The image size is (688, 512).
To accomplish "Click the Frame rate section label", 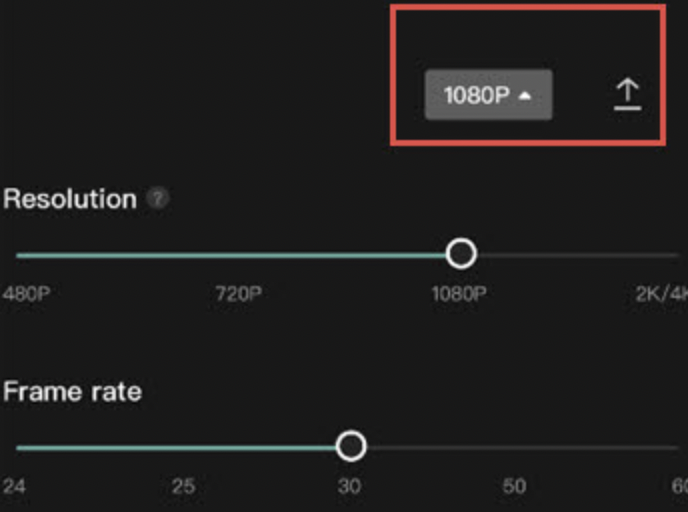I will point(72,391).
